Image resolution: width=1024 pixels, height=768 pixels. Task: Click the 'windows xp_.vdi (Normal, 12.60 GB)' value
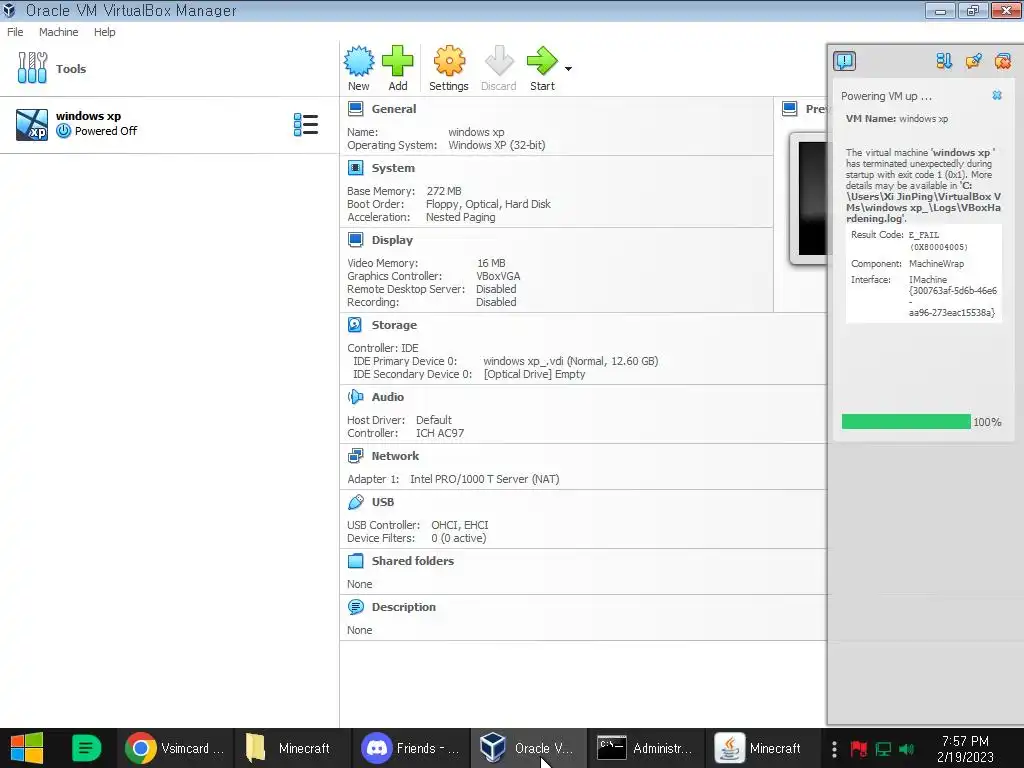coord(571,361)
